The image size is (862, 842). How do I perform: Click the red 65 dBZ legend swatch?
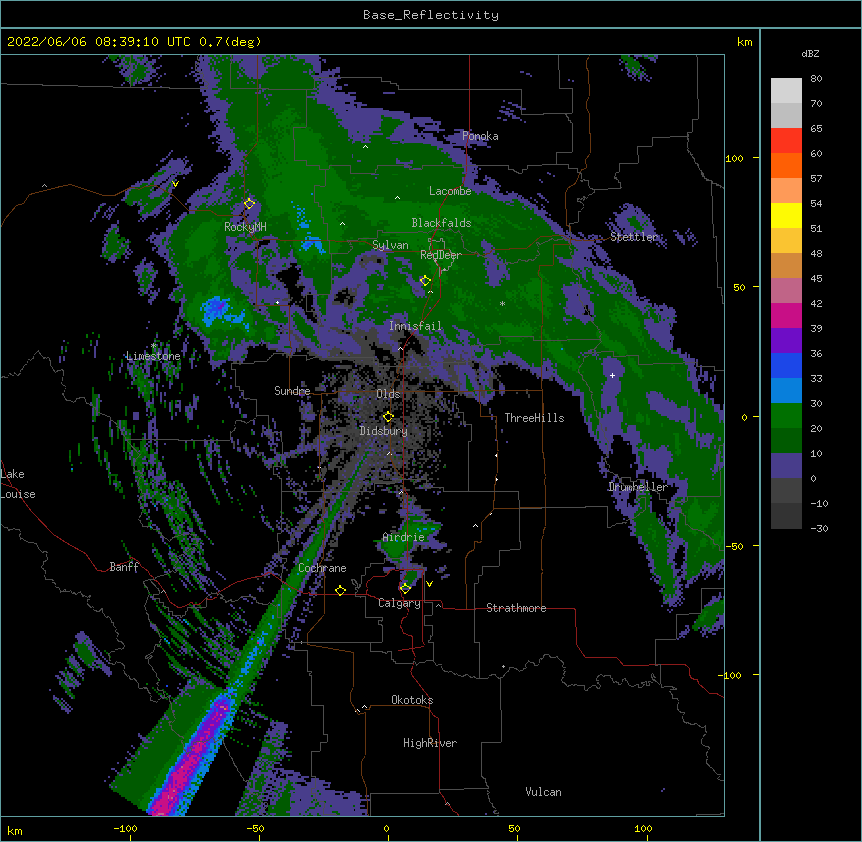pos(786,140)
